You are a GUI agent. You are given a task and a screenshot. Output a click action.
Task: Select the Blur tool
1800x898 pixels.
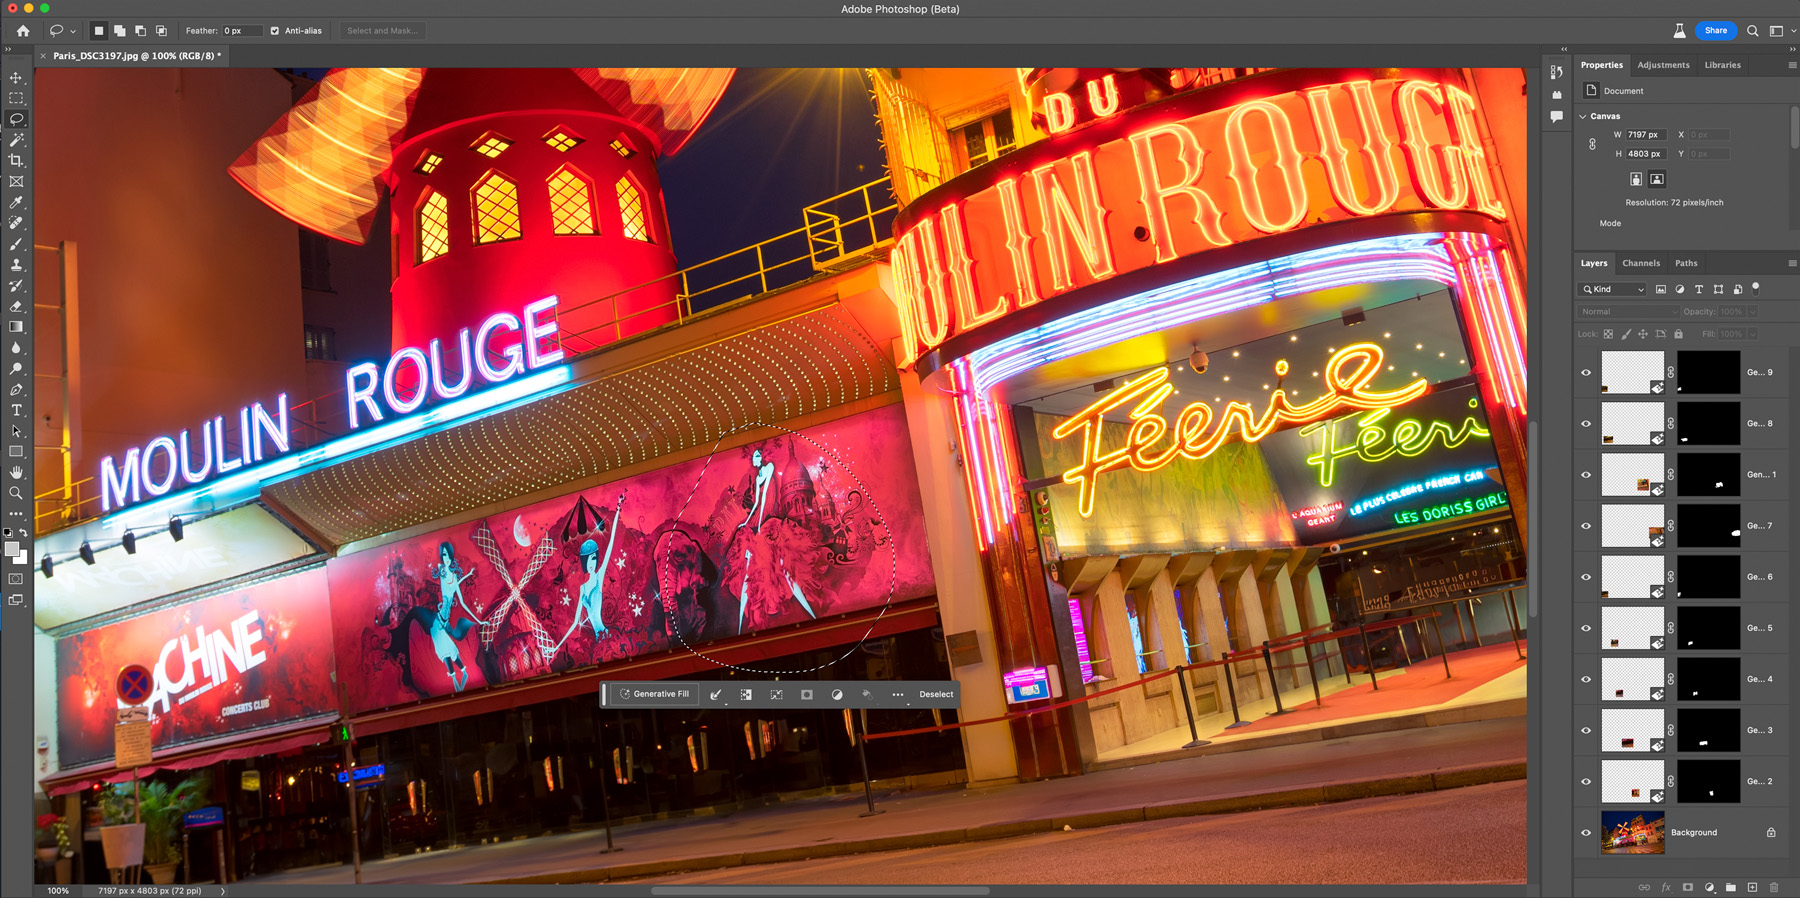tap(16, 348)
